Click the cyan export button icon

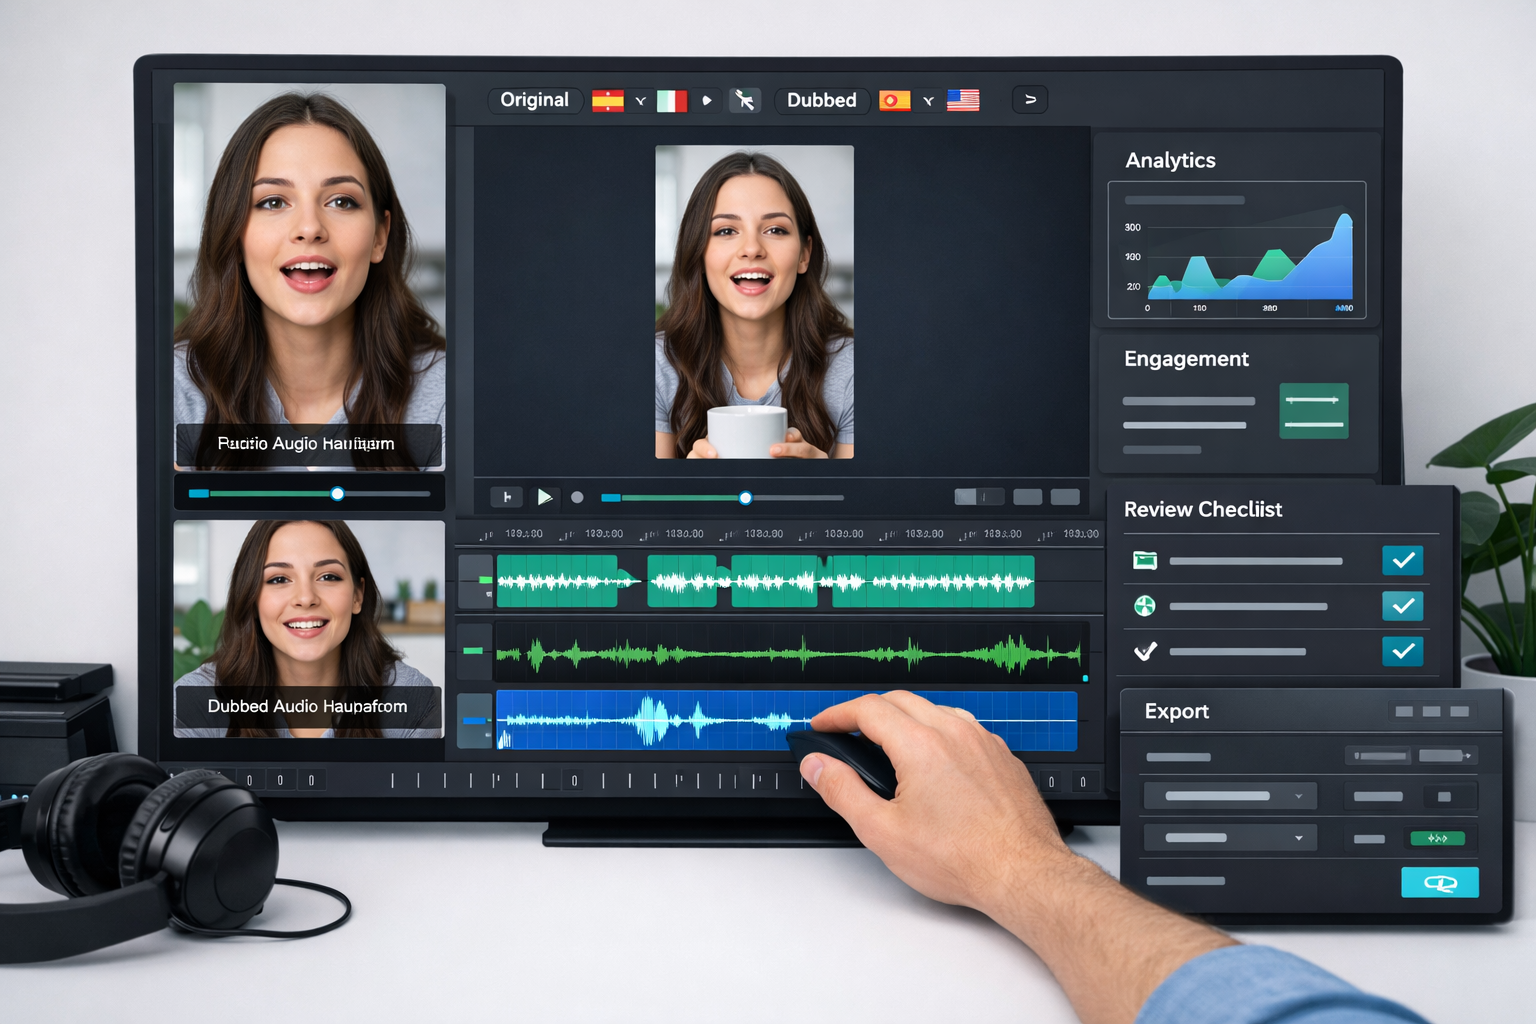click(1440, 882)
